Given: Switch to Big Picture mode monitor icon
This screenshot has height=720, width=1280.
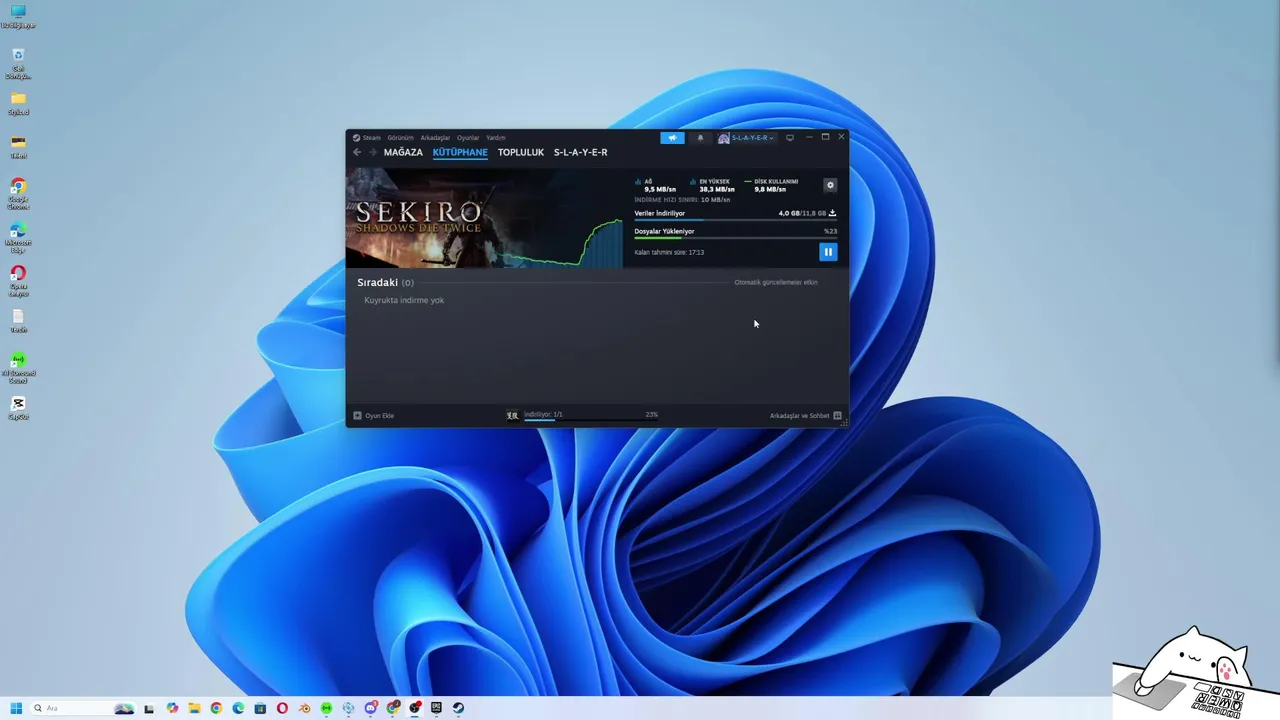Looking at the screenshot, I should [790, 138].
